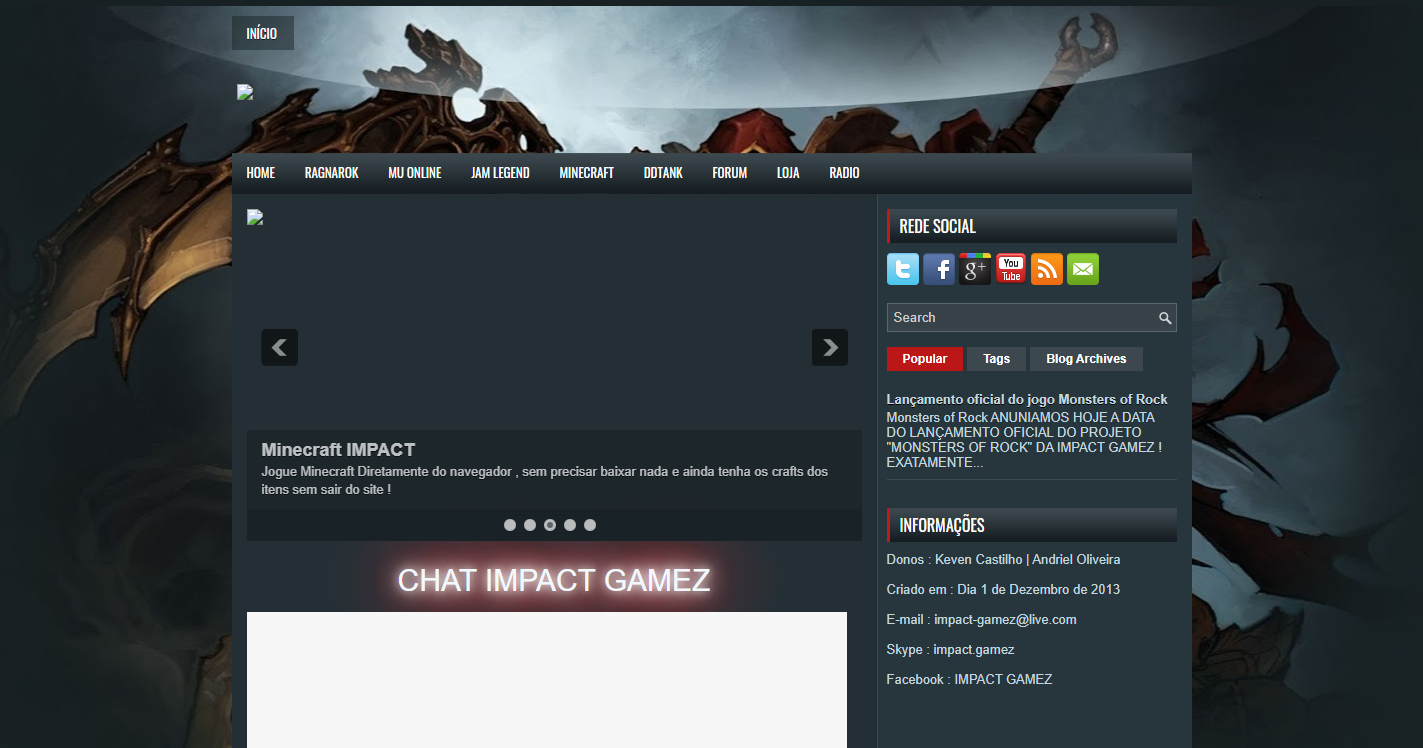The height and width of the screenshot is (748, 1423).
Task: Advance the slider with the right arrow
Action: (x=829, y=347)
